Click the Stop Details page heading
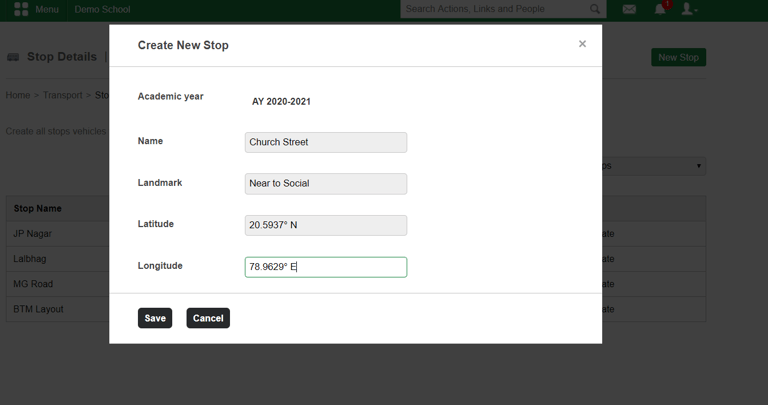Viewport: 768px width, 405px height. tap(62, 57)
